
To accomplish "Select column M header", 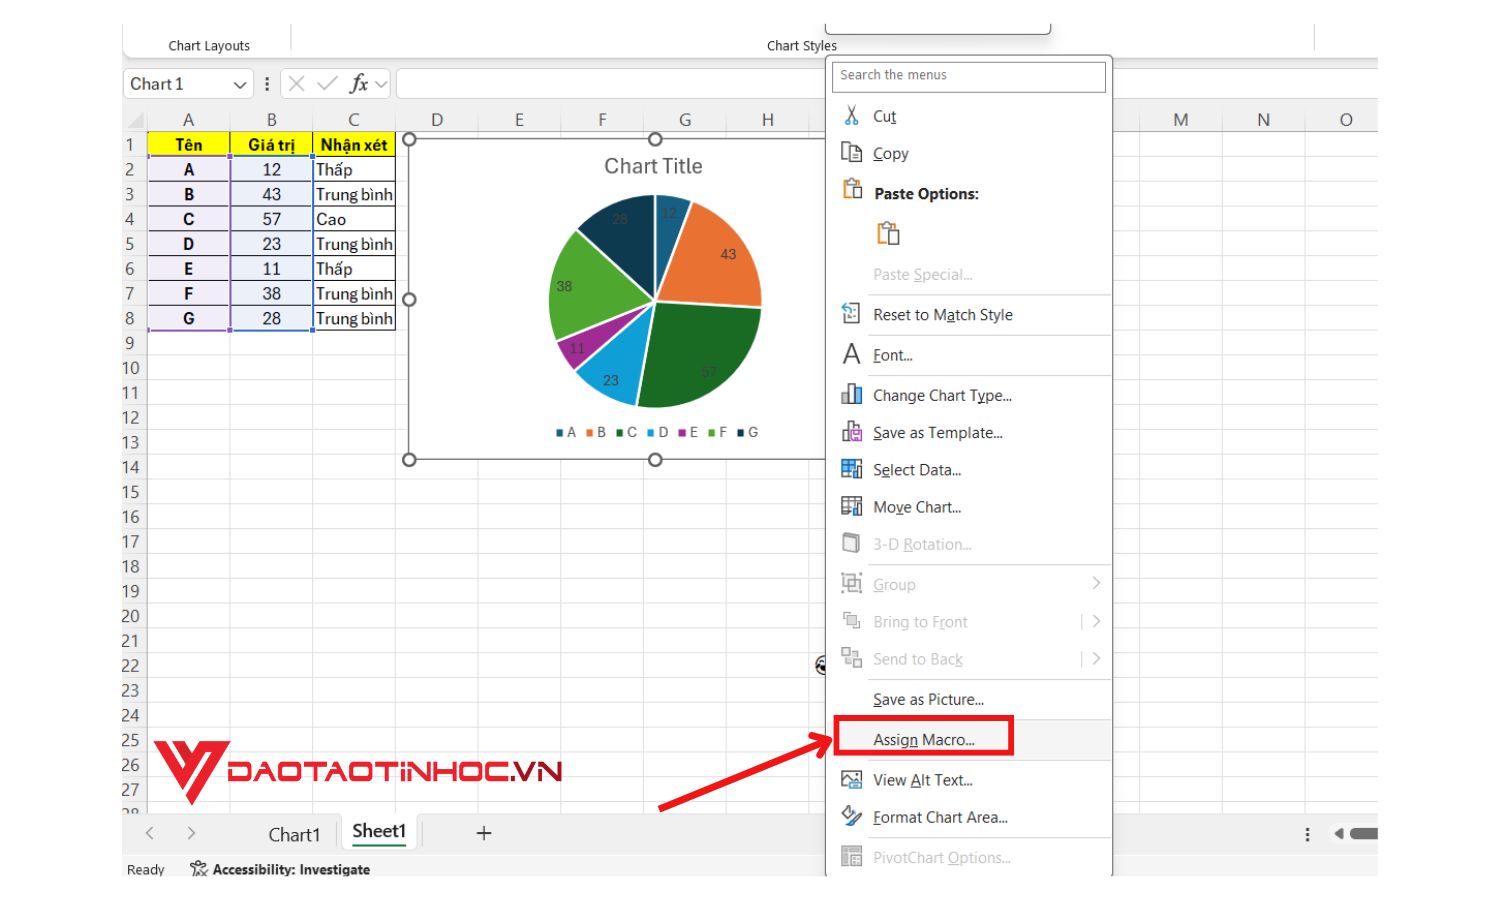I will click(x=1180, y=120).
